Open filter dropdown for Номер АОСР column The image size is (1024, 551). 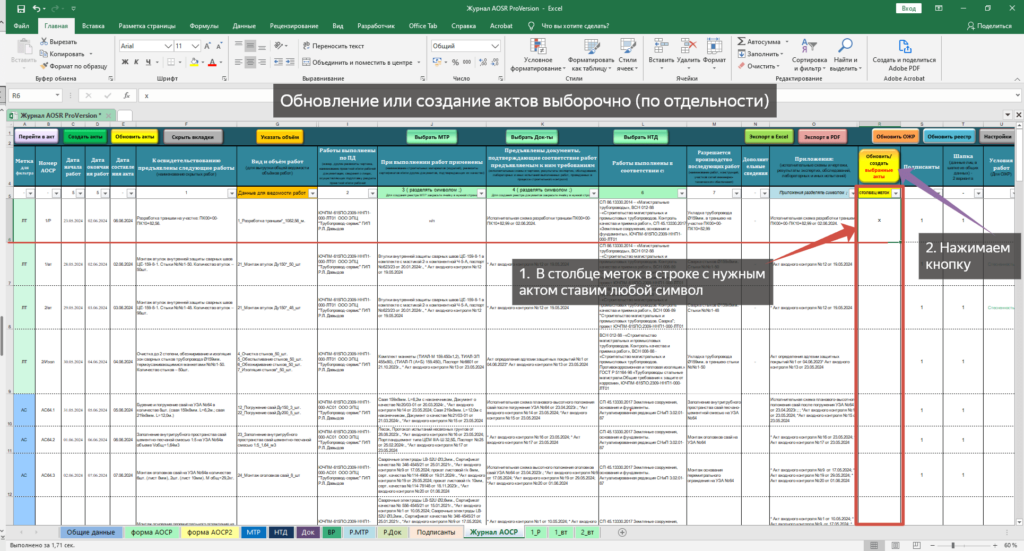pos(56,193)
